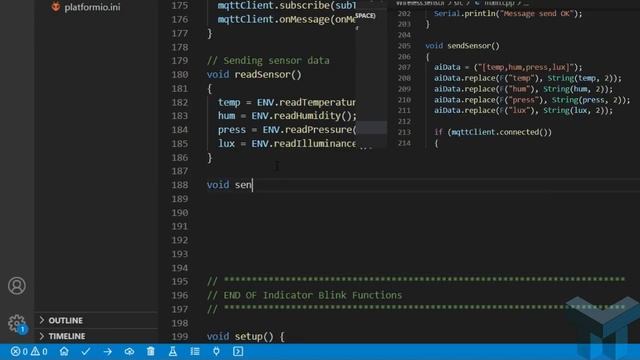Click the errors count in status bar

coord(20,351)
